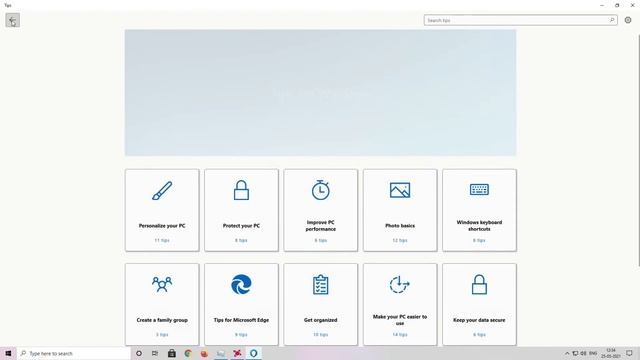The height and width of the screenshot is (360, 640).
Task: Open the Create a family group card
Action: click(x=162, y=304)
